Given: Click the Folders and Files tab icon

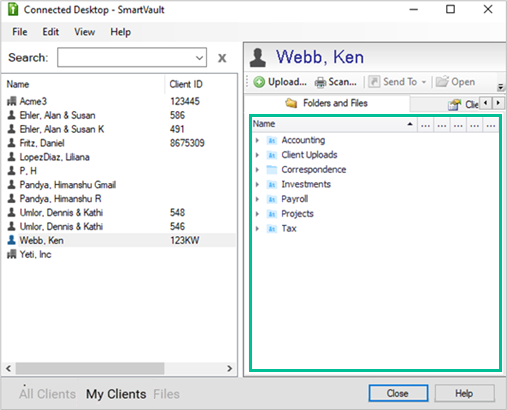Looking at the screenshot, I should click(291, 103).
